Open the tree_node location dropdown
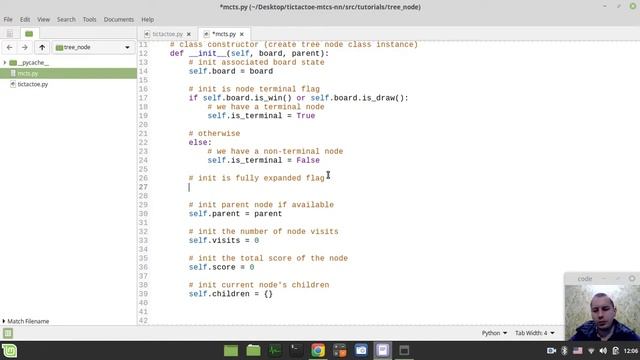 point(93,47)
